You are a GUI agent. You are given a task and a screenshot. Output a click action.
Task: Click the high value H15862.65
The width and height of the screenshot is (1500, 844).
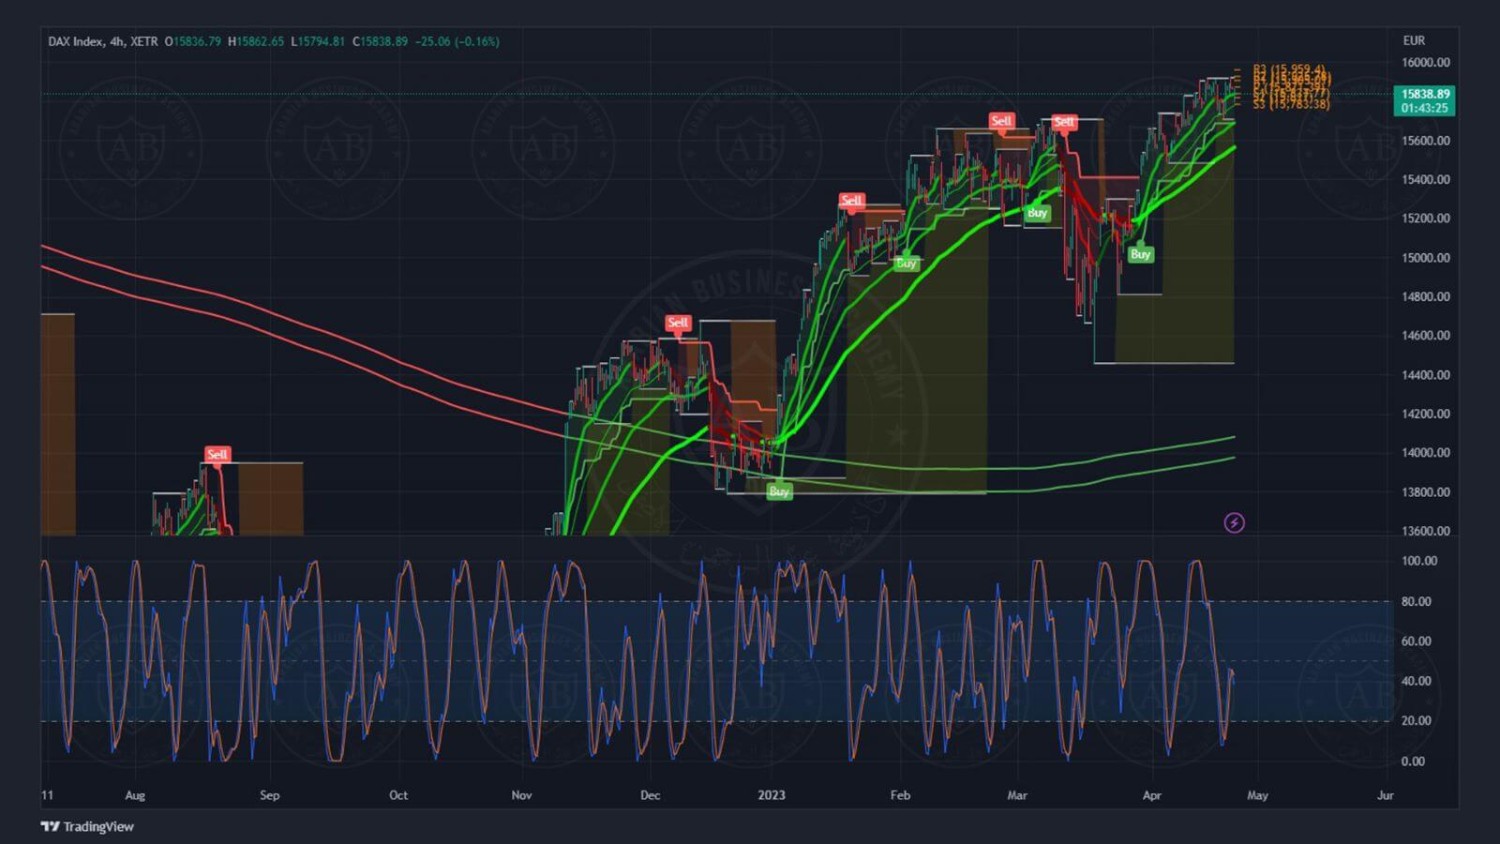pyautogui.click(x=256, y=41)
